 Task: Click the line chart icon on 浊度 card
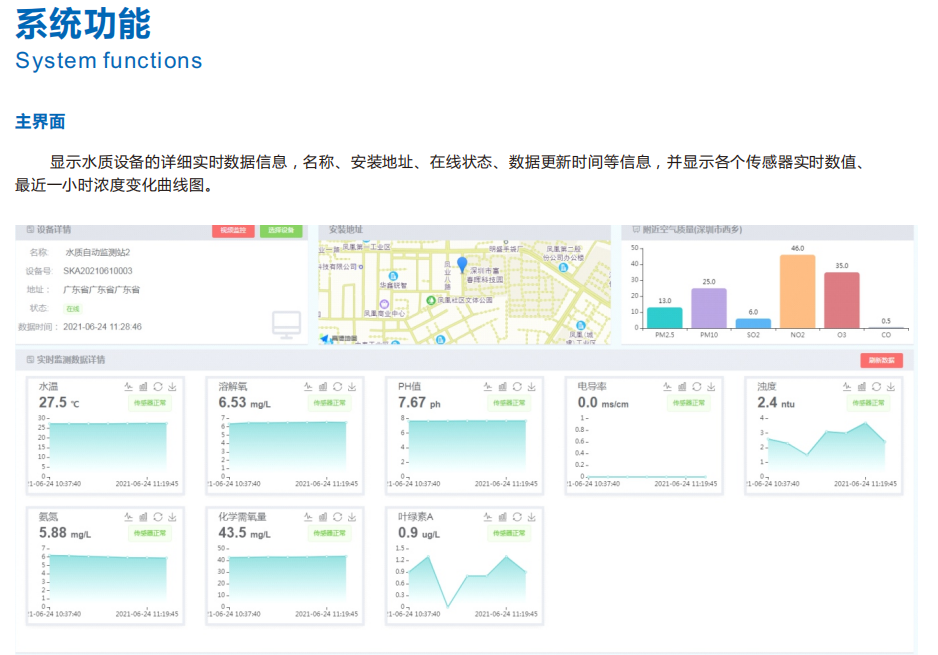click(847, 387)
